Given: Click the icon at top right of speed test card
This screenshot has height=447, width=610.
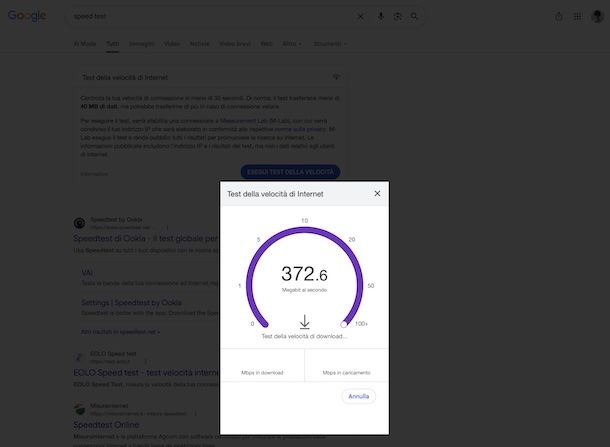Looking at the screenshot, I should coord(337,77).
